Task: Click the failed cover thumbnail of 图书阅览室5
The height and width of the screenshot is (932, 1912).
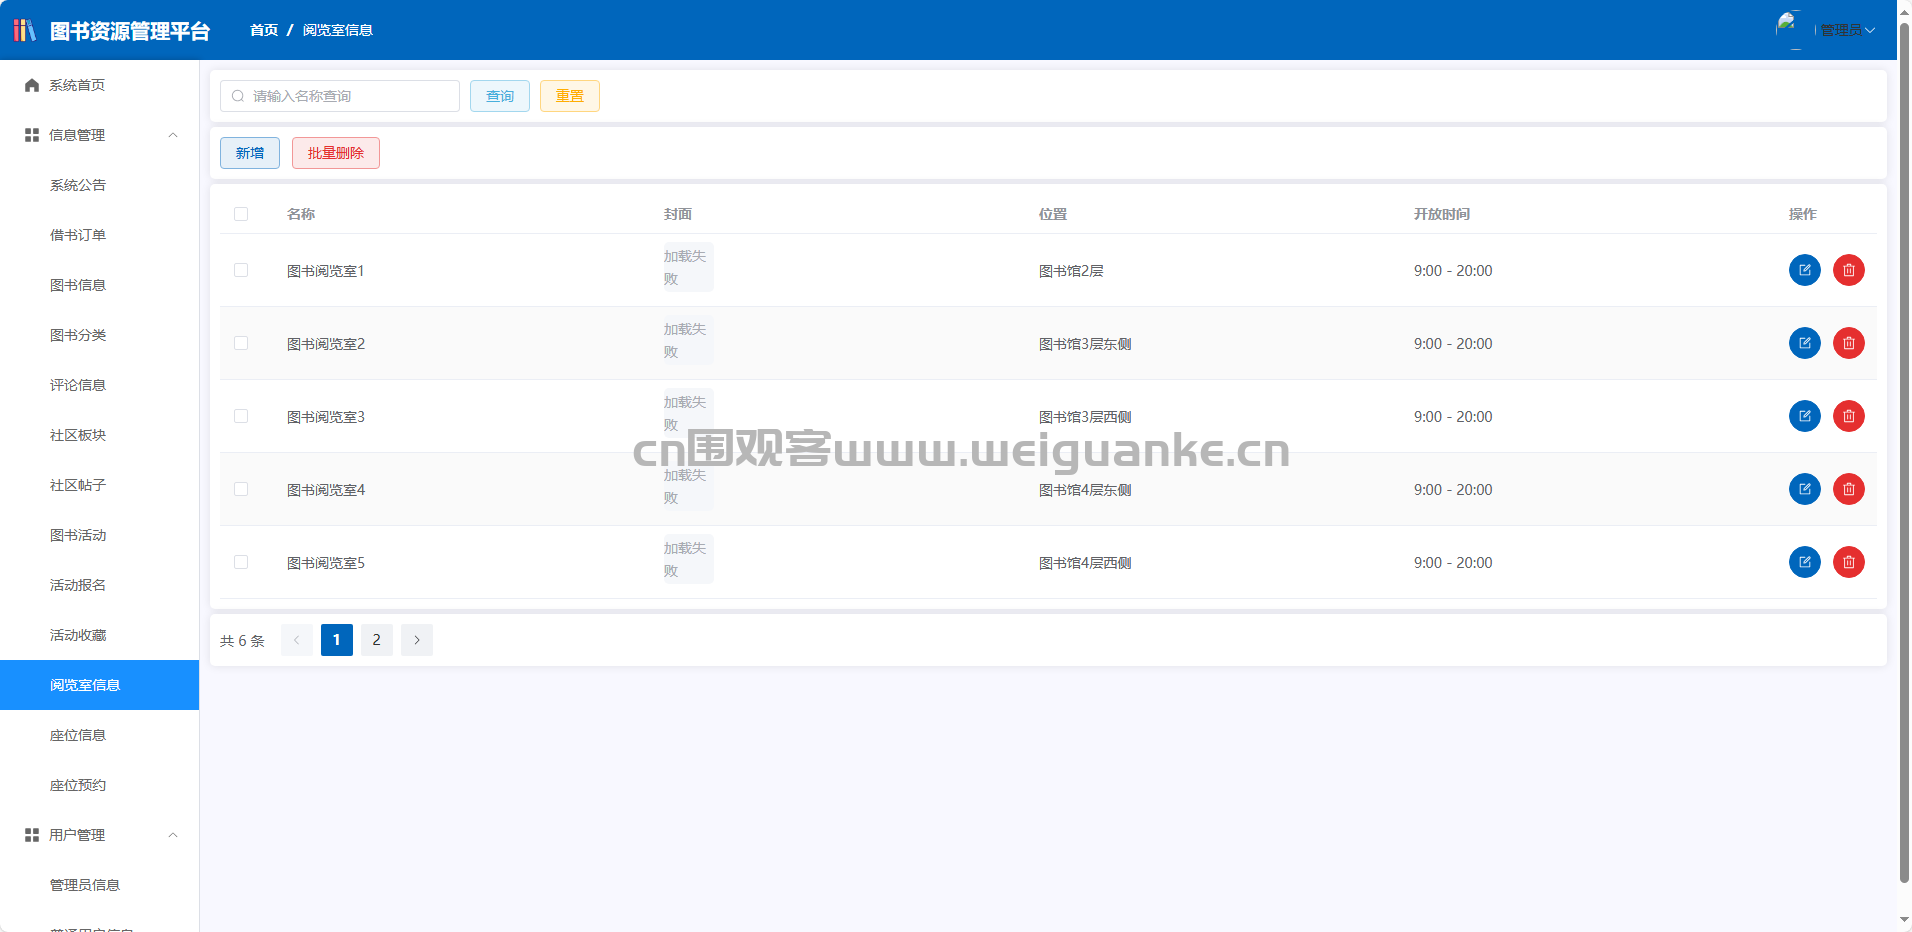Action: pos(688,559)
